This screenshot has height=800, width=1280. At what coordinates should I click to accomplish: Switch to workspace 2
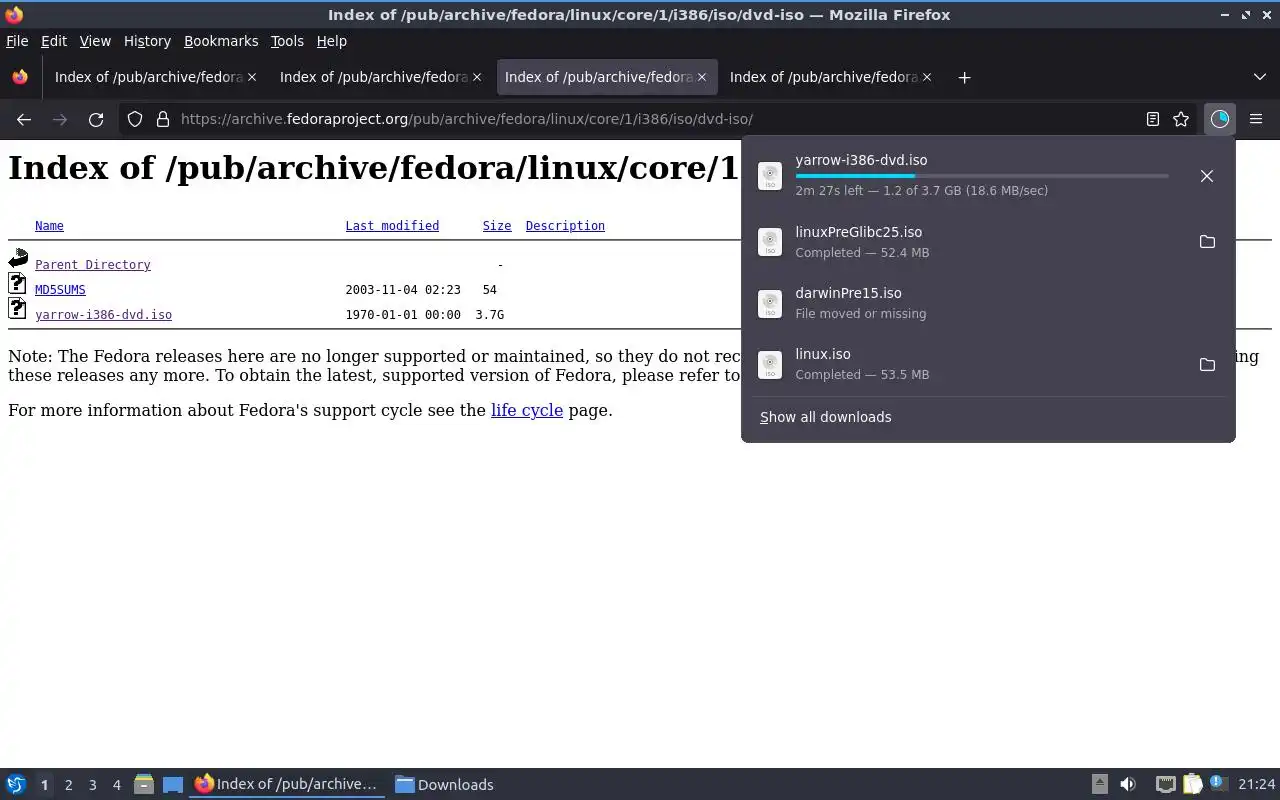point(68,785)
